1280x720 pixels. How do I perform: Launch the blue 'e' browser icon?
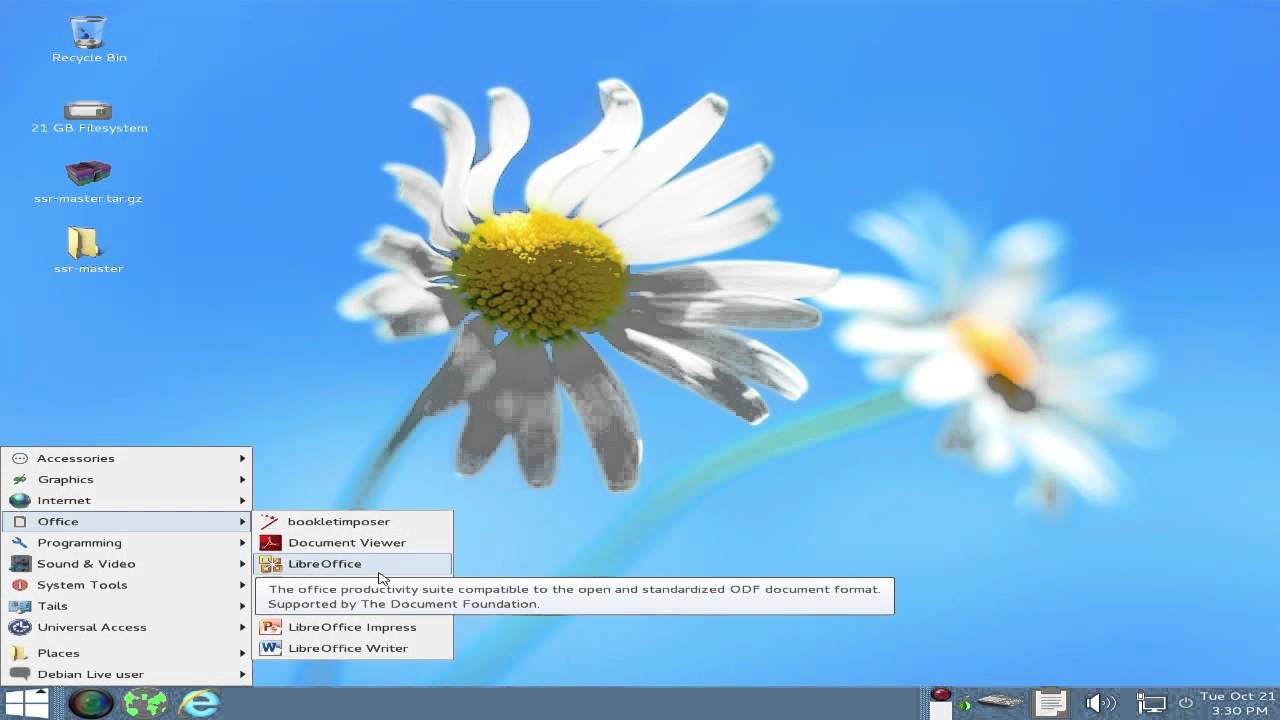point(199,704)
